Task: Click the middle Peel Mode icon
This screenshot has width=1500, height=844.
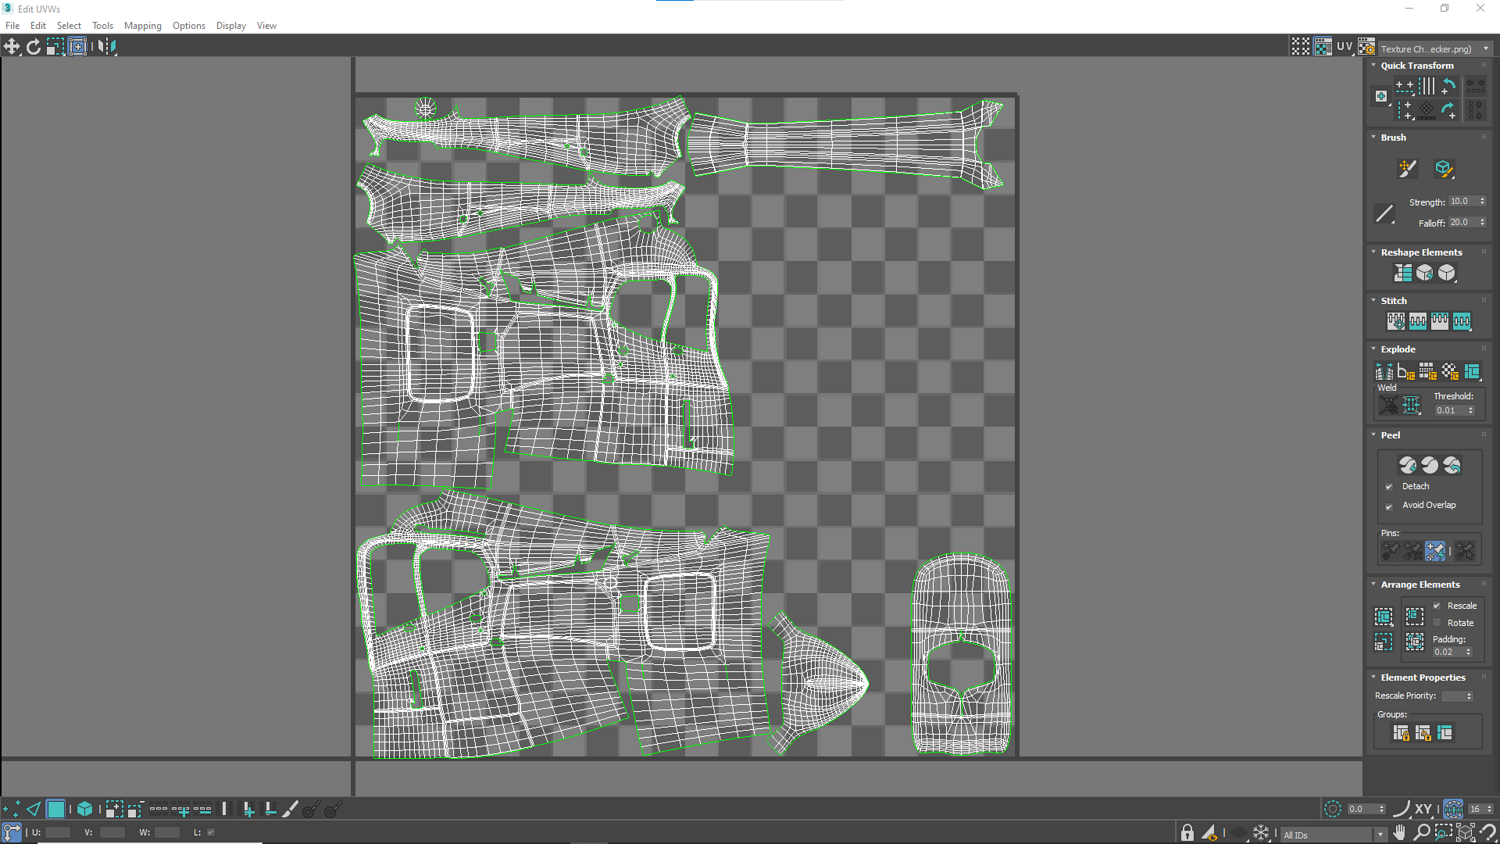Action: tap(1430, 465)
